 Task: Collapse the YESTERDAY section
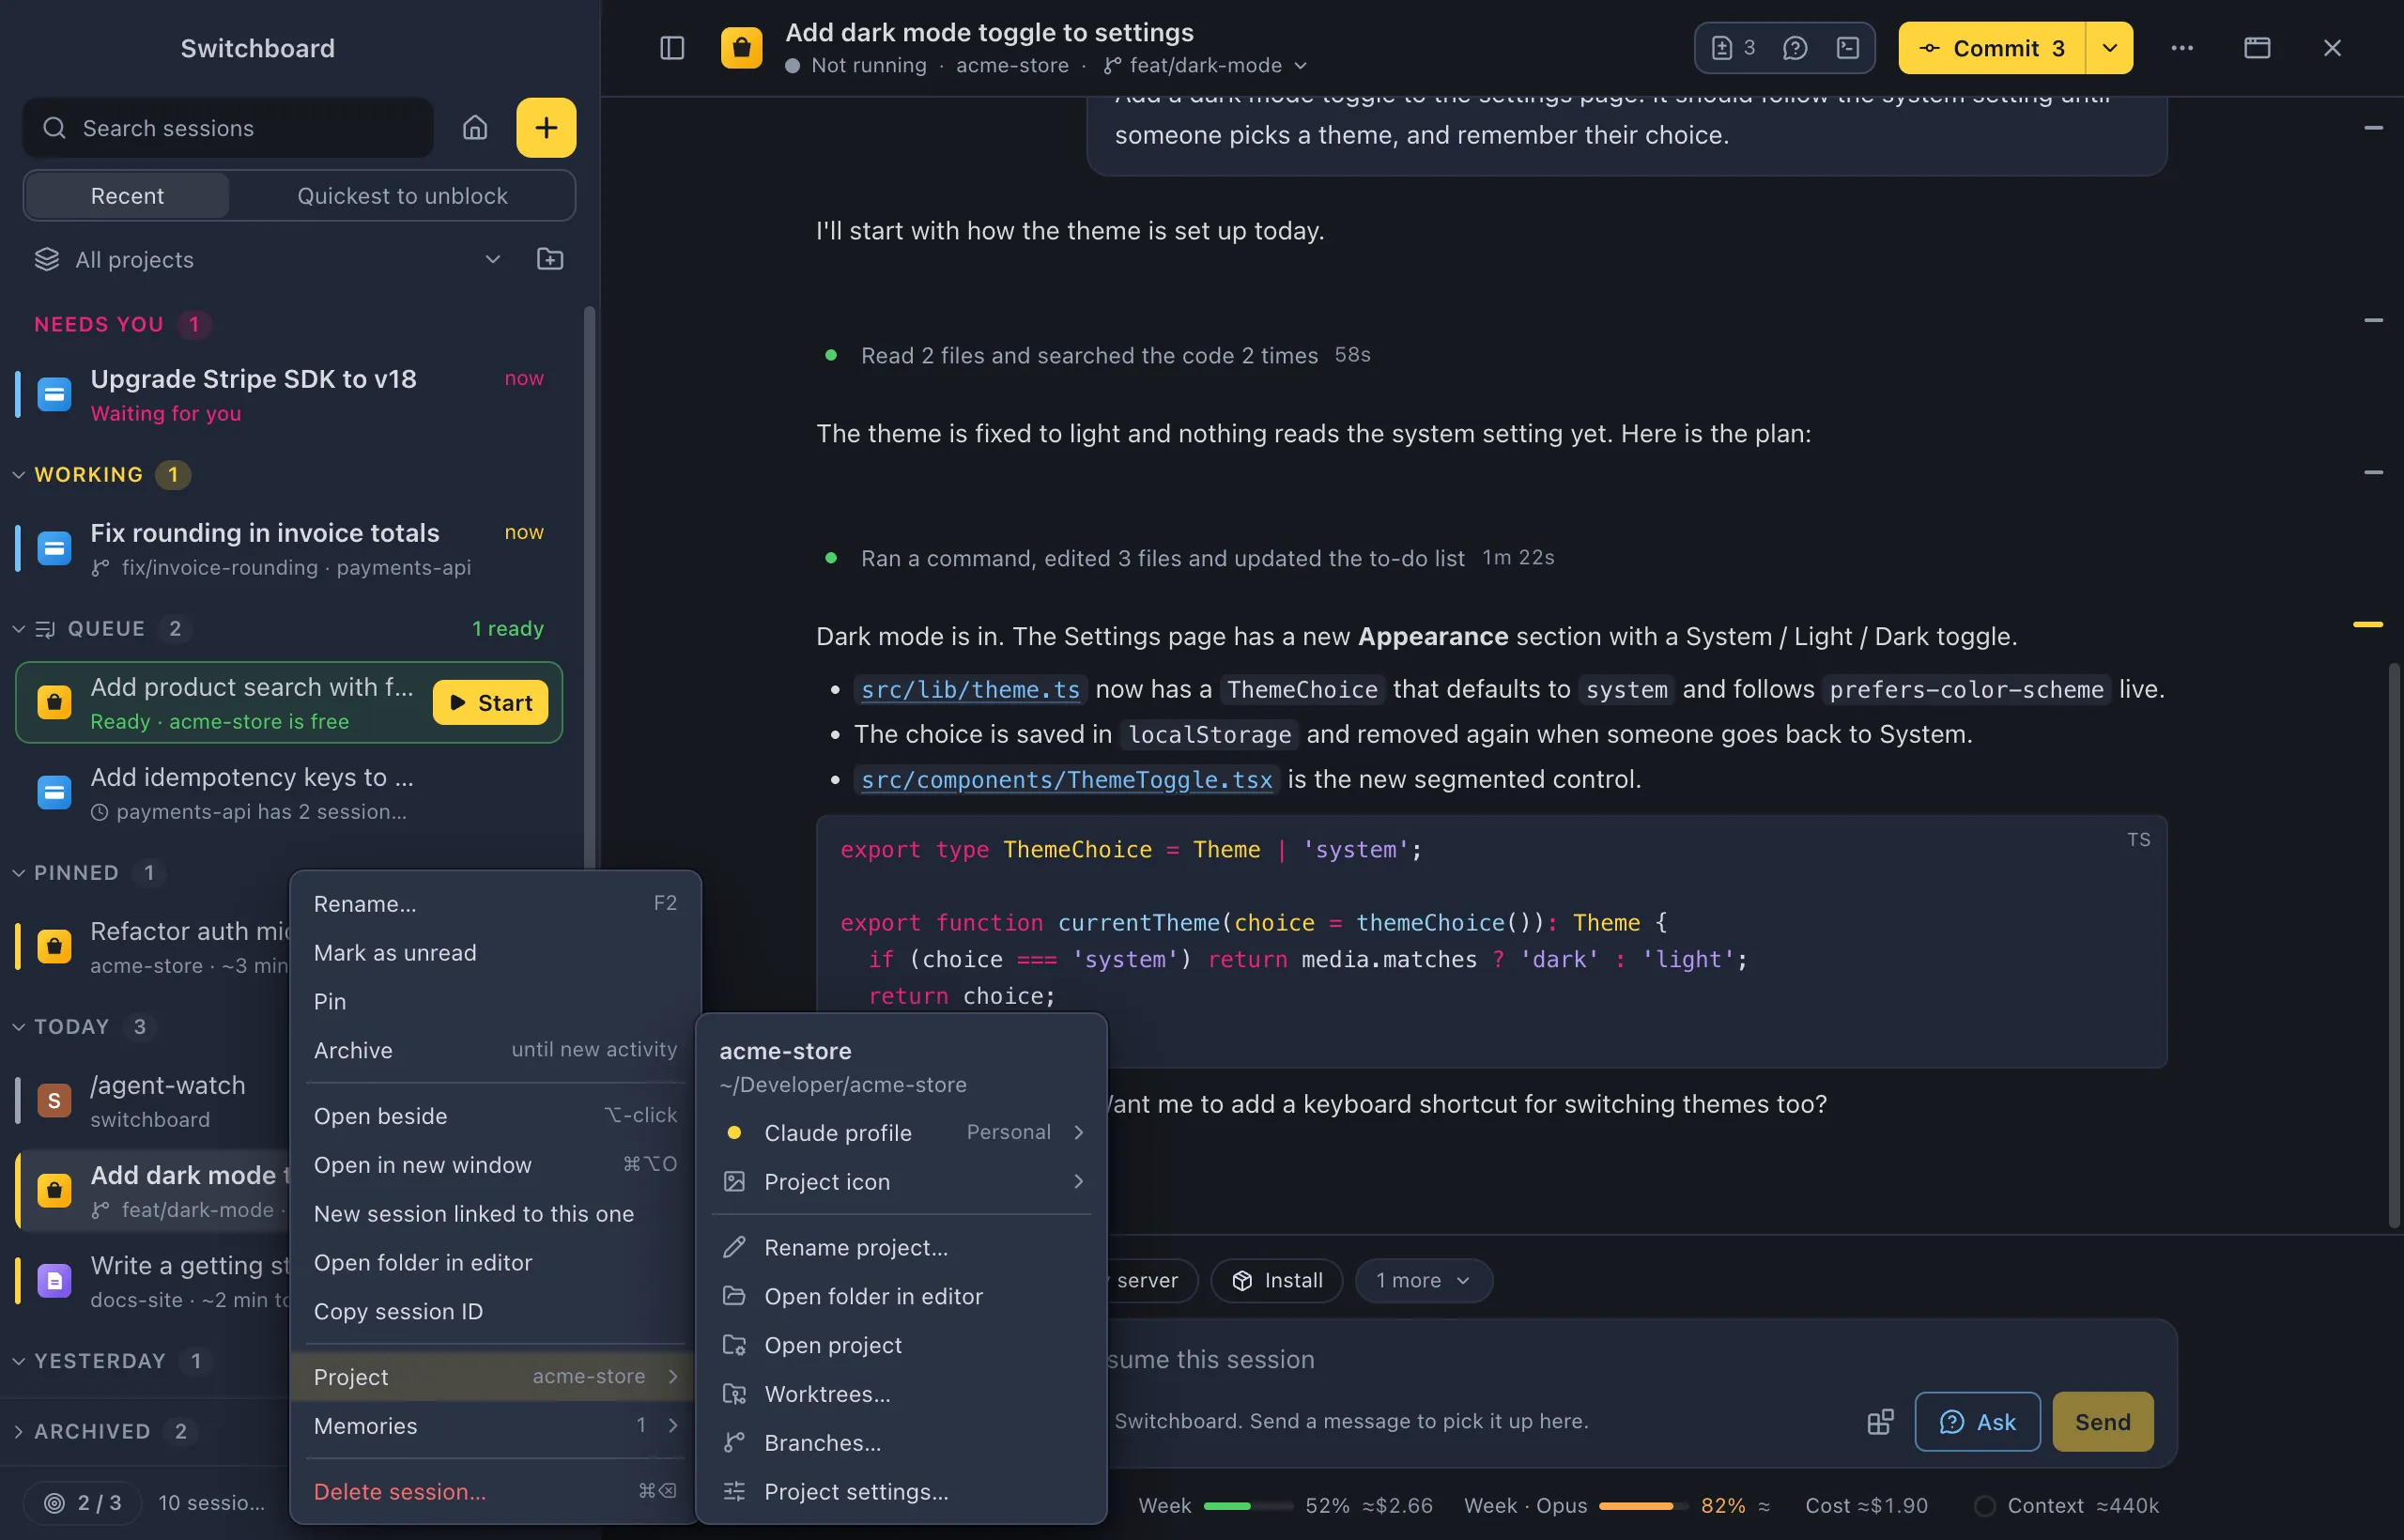[18, 1362]
